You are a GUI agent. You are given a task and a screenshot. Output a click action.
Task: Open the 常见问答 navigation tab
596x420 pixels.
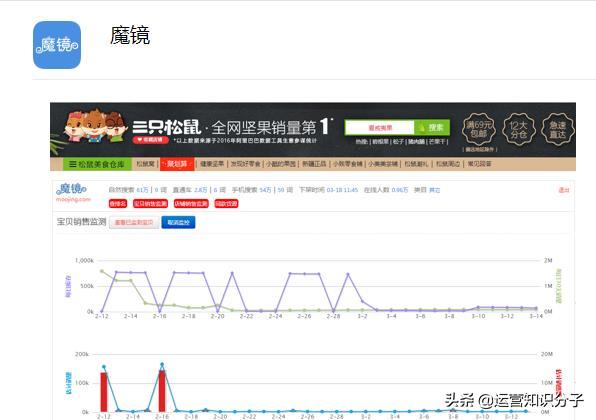click(479, 164)
